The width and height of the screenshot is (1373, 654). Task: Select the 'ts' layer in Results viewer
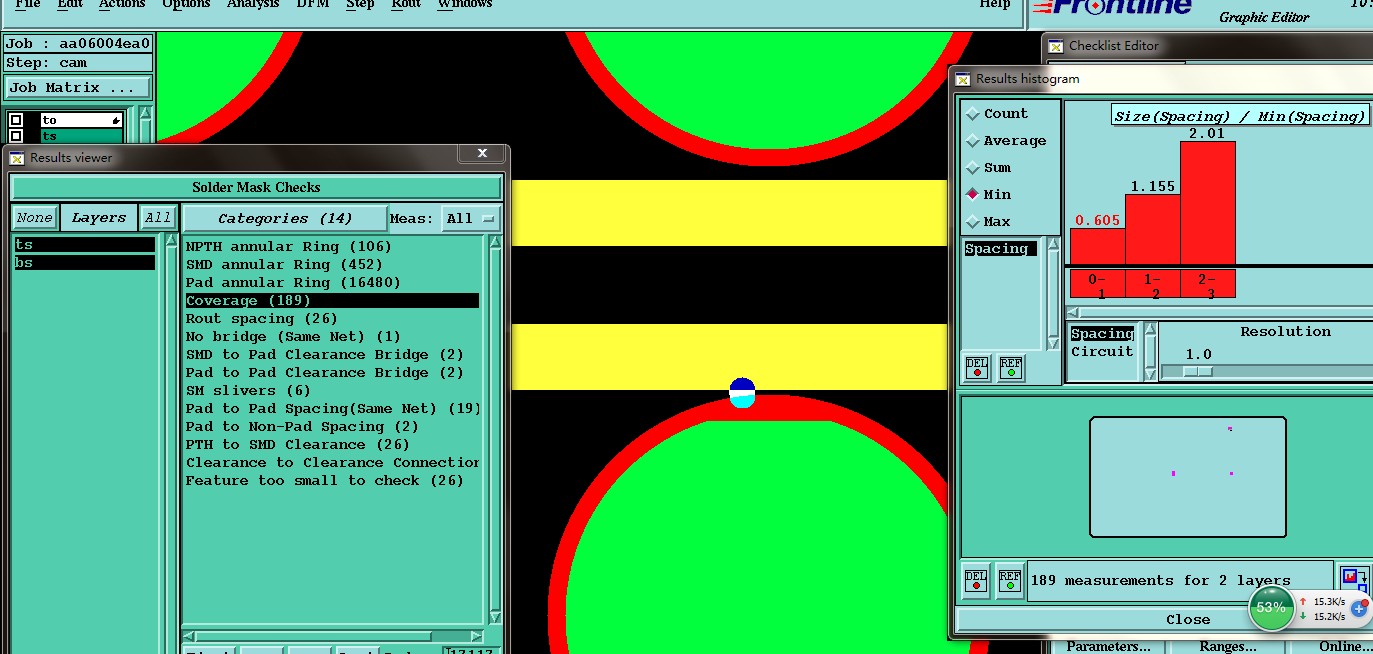[x=85, y=244]
